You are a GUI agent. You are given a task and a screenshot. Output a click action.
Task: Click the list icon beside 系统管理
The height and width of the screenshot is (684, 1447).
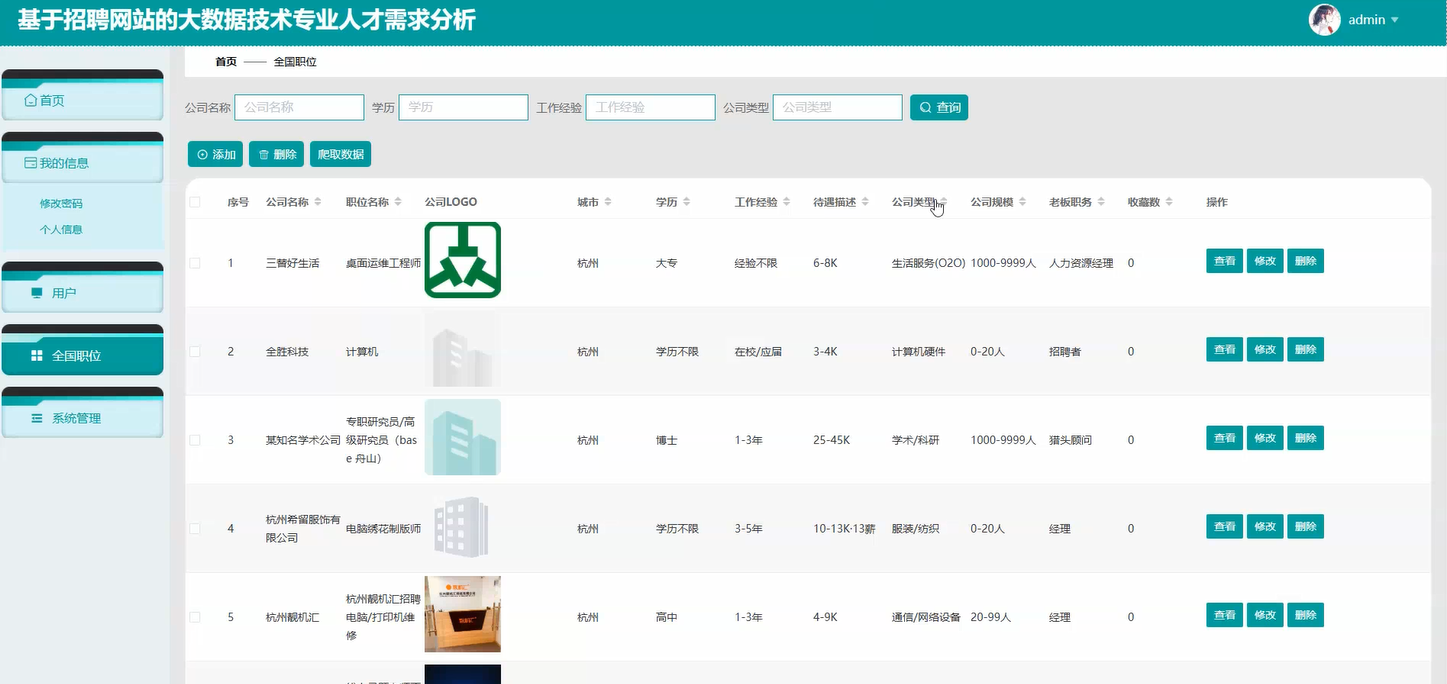click(36, 416)
